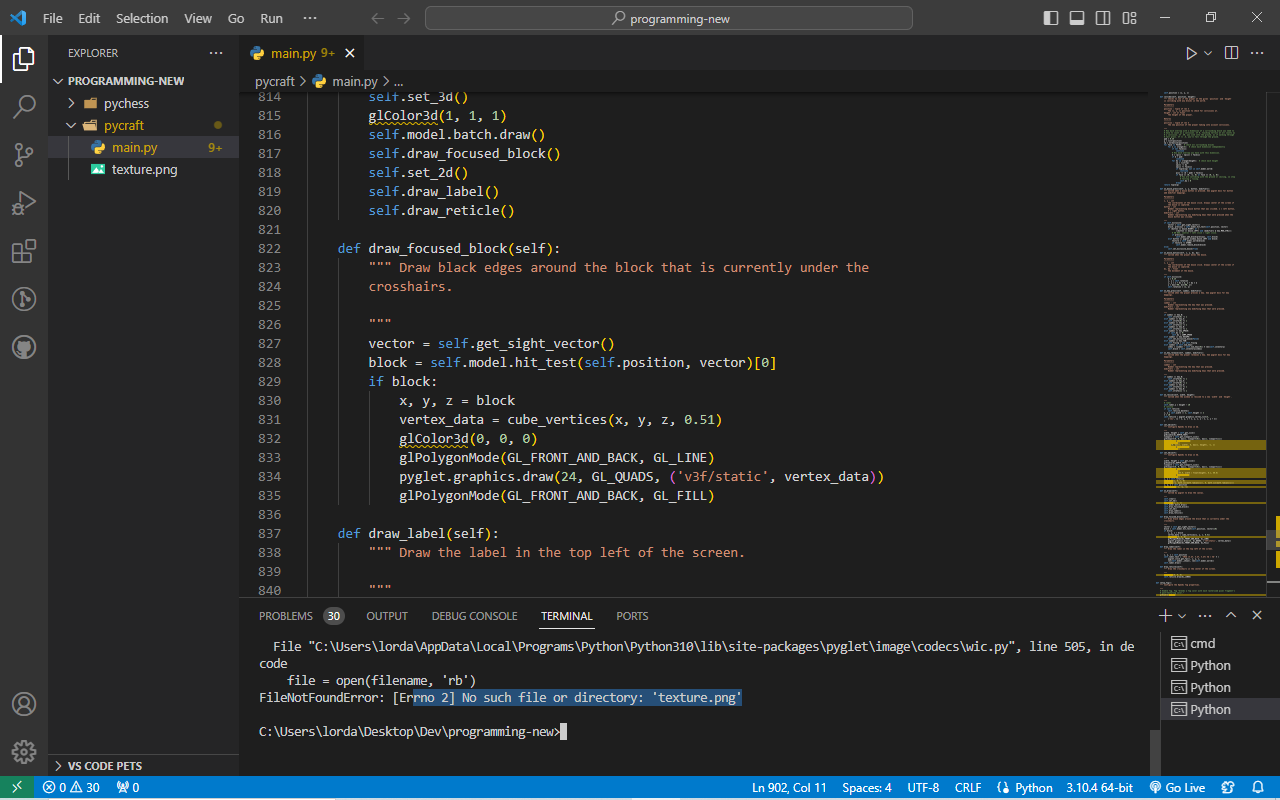Open the Search view
1280x800 pixels.
click(24, 106)
